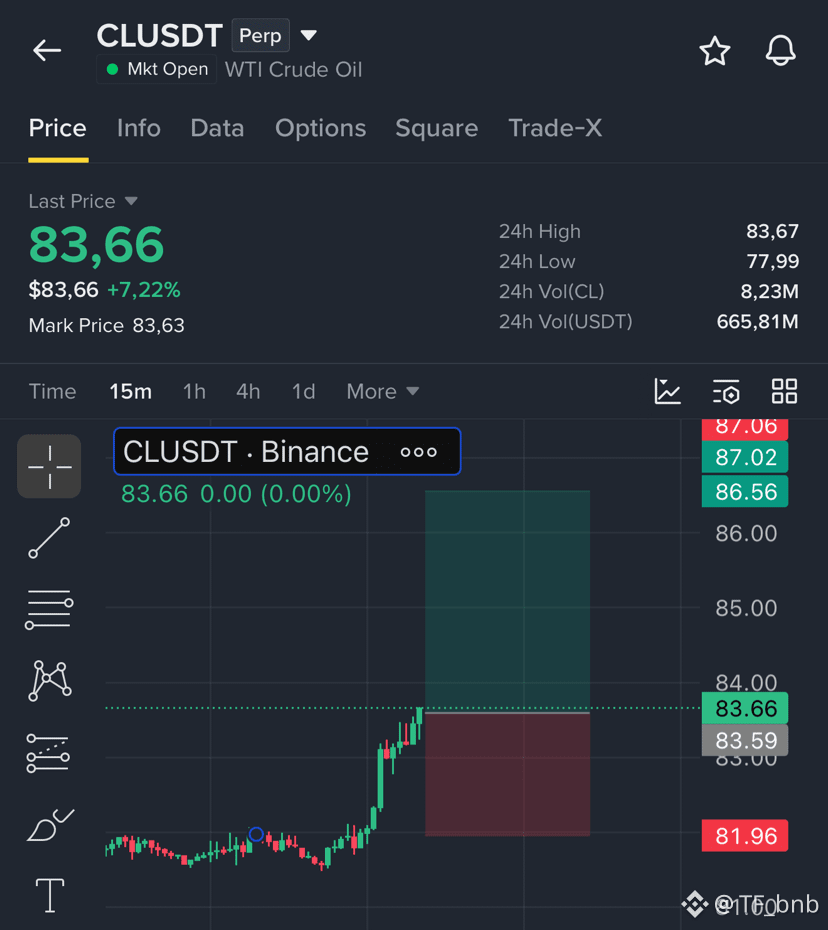
Task: Select the 1h timeframe
Action: click(x=194, y=391)
